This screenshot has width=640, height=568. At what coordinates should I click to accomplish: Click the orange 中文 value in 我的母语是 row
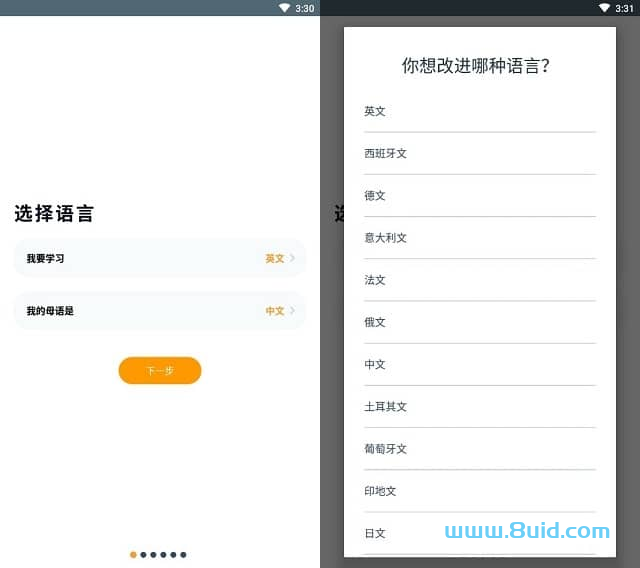(x=275, y=311)
